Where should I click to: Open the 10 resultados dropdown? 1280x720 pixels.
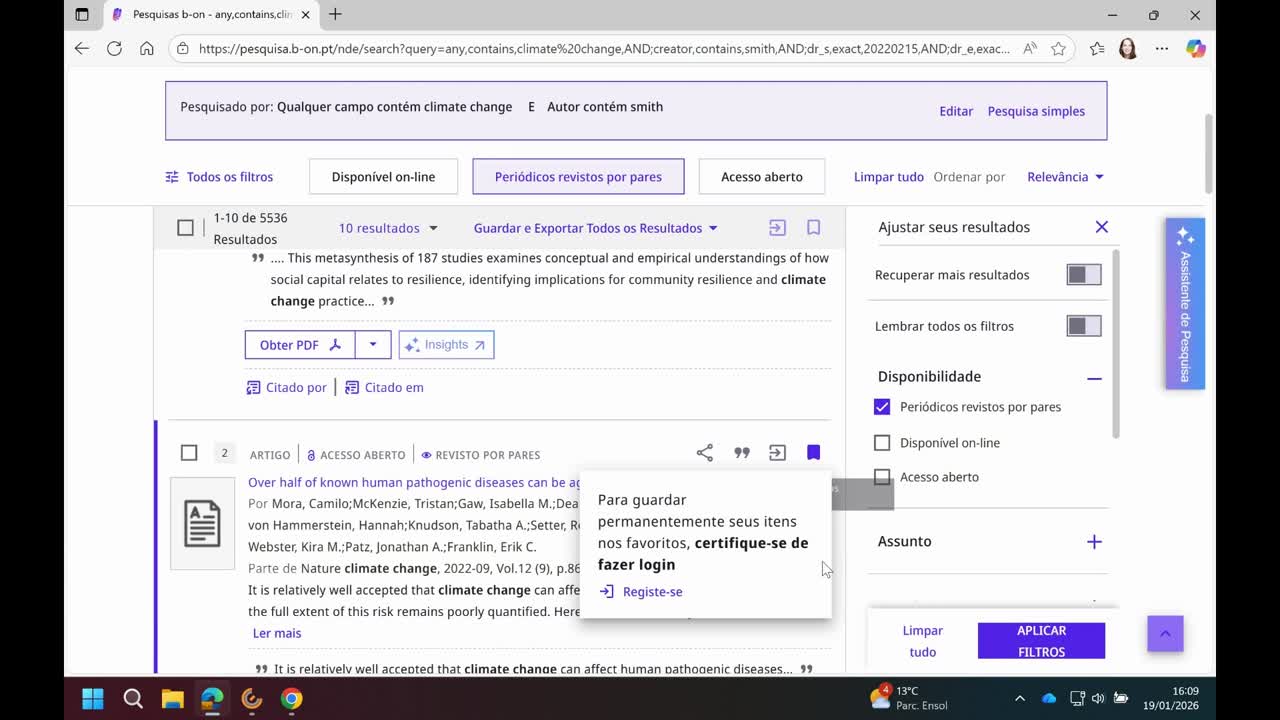click(388, 228)
